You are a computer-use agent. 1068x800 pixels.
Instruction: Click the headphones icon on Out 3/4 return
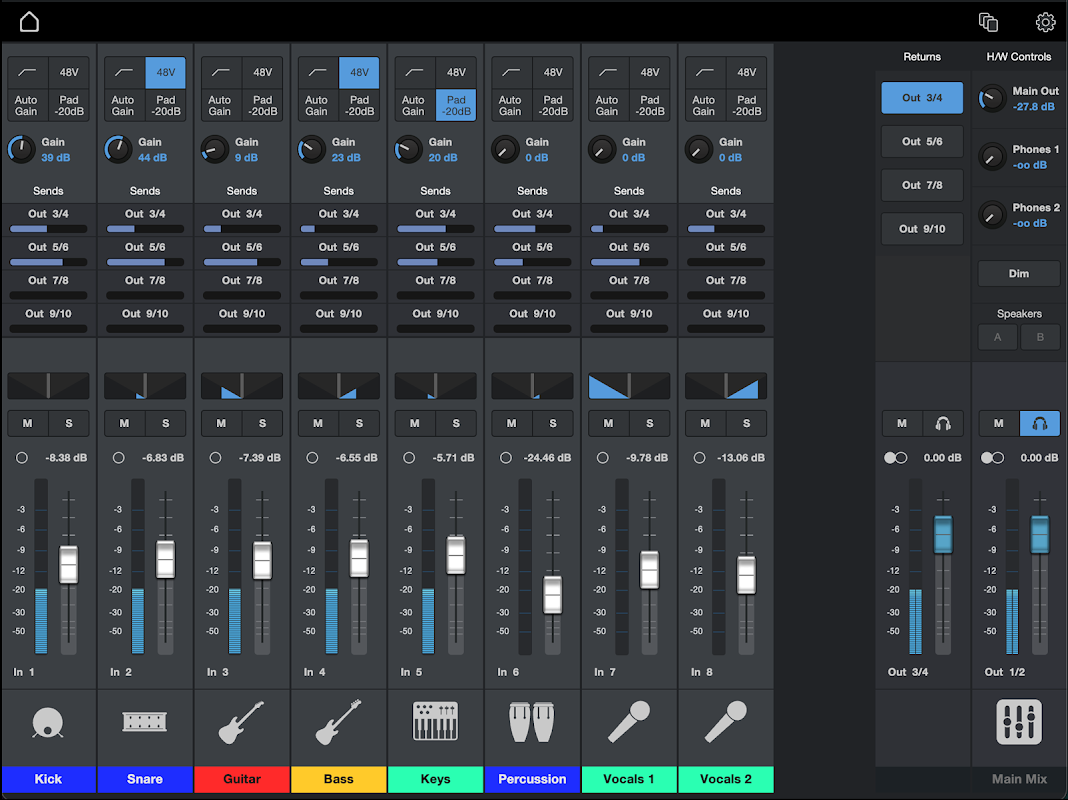pyautogui.click(x=942, y=424)
